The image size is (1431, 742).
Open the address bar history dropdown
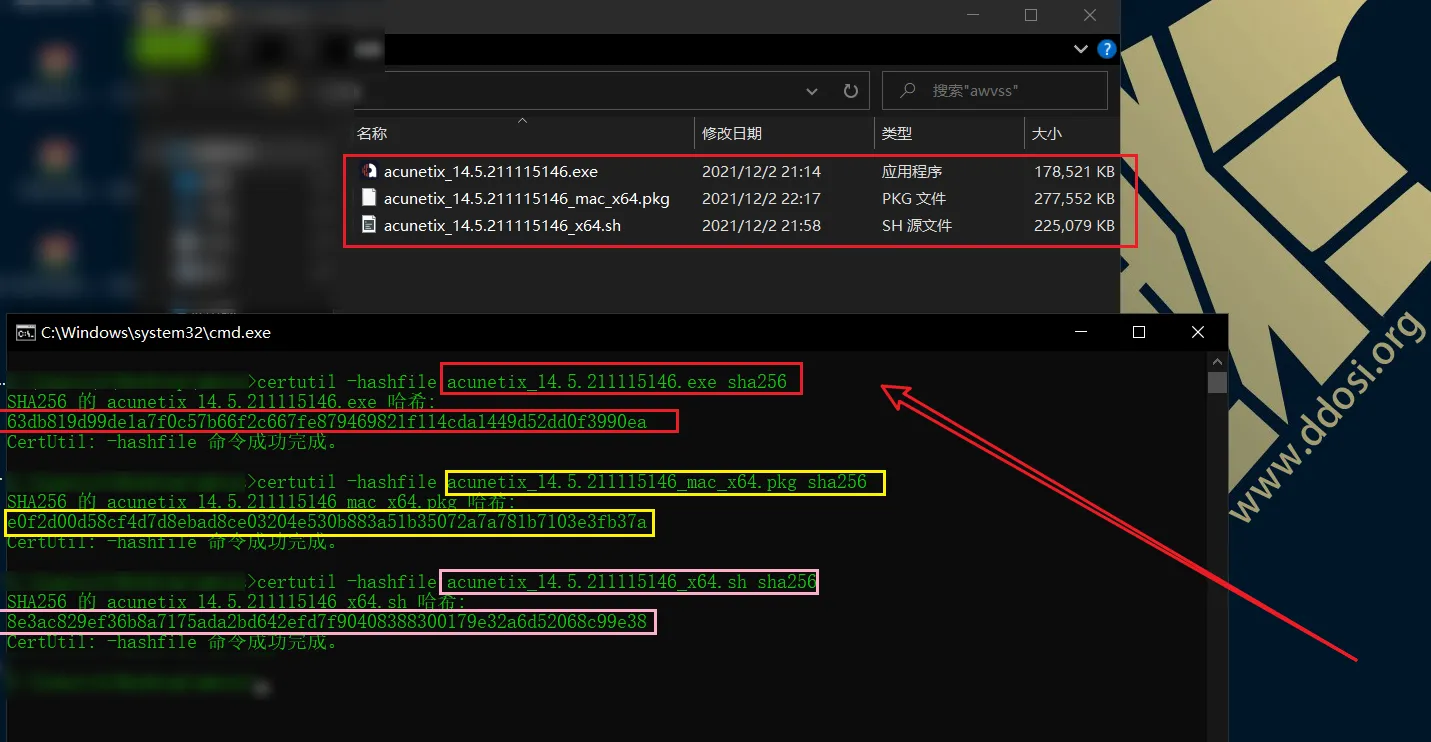tap(813, 91)
